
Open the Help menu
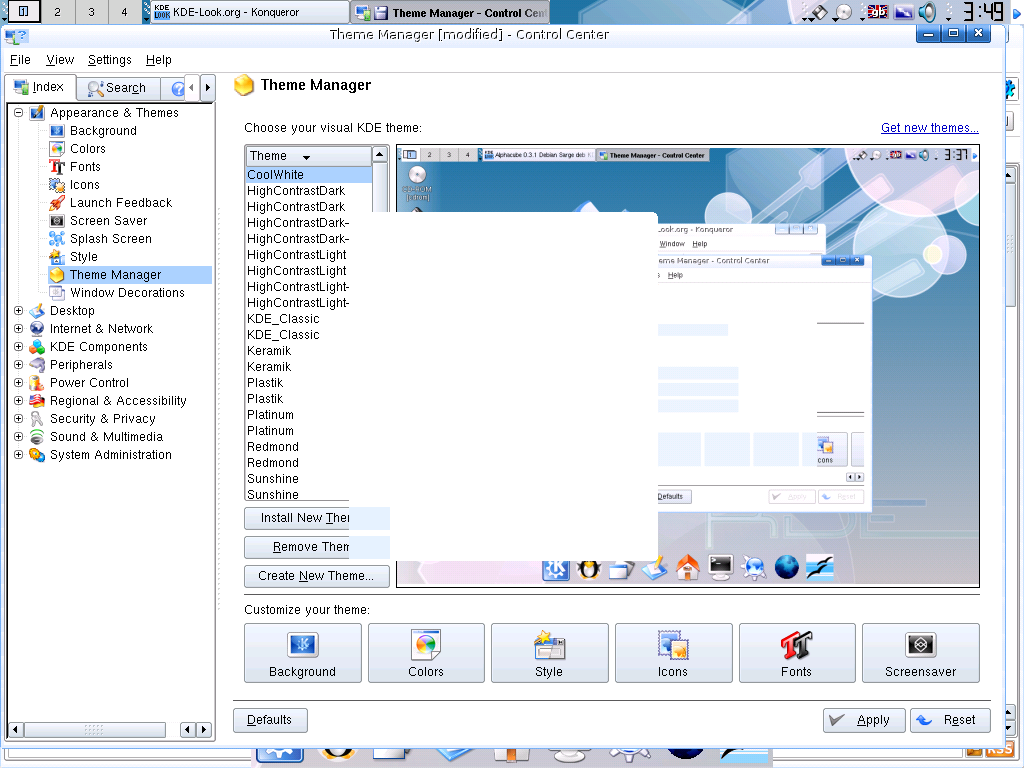click(x=159, y=60)
